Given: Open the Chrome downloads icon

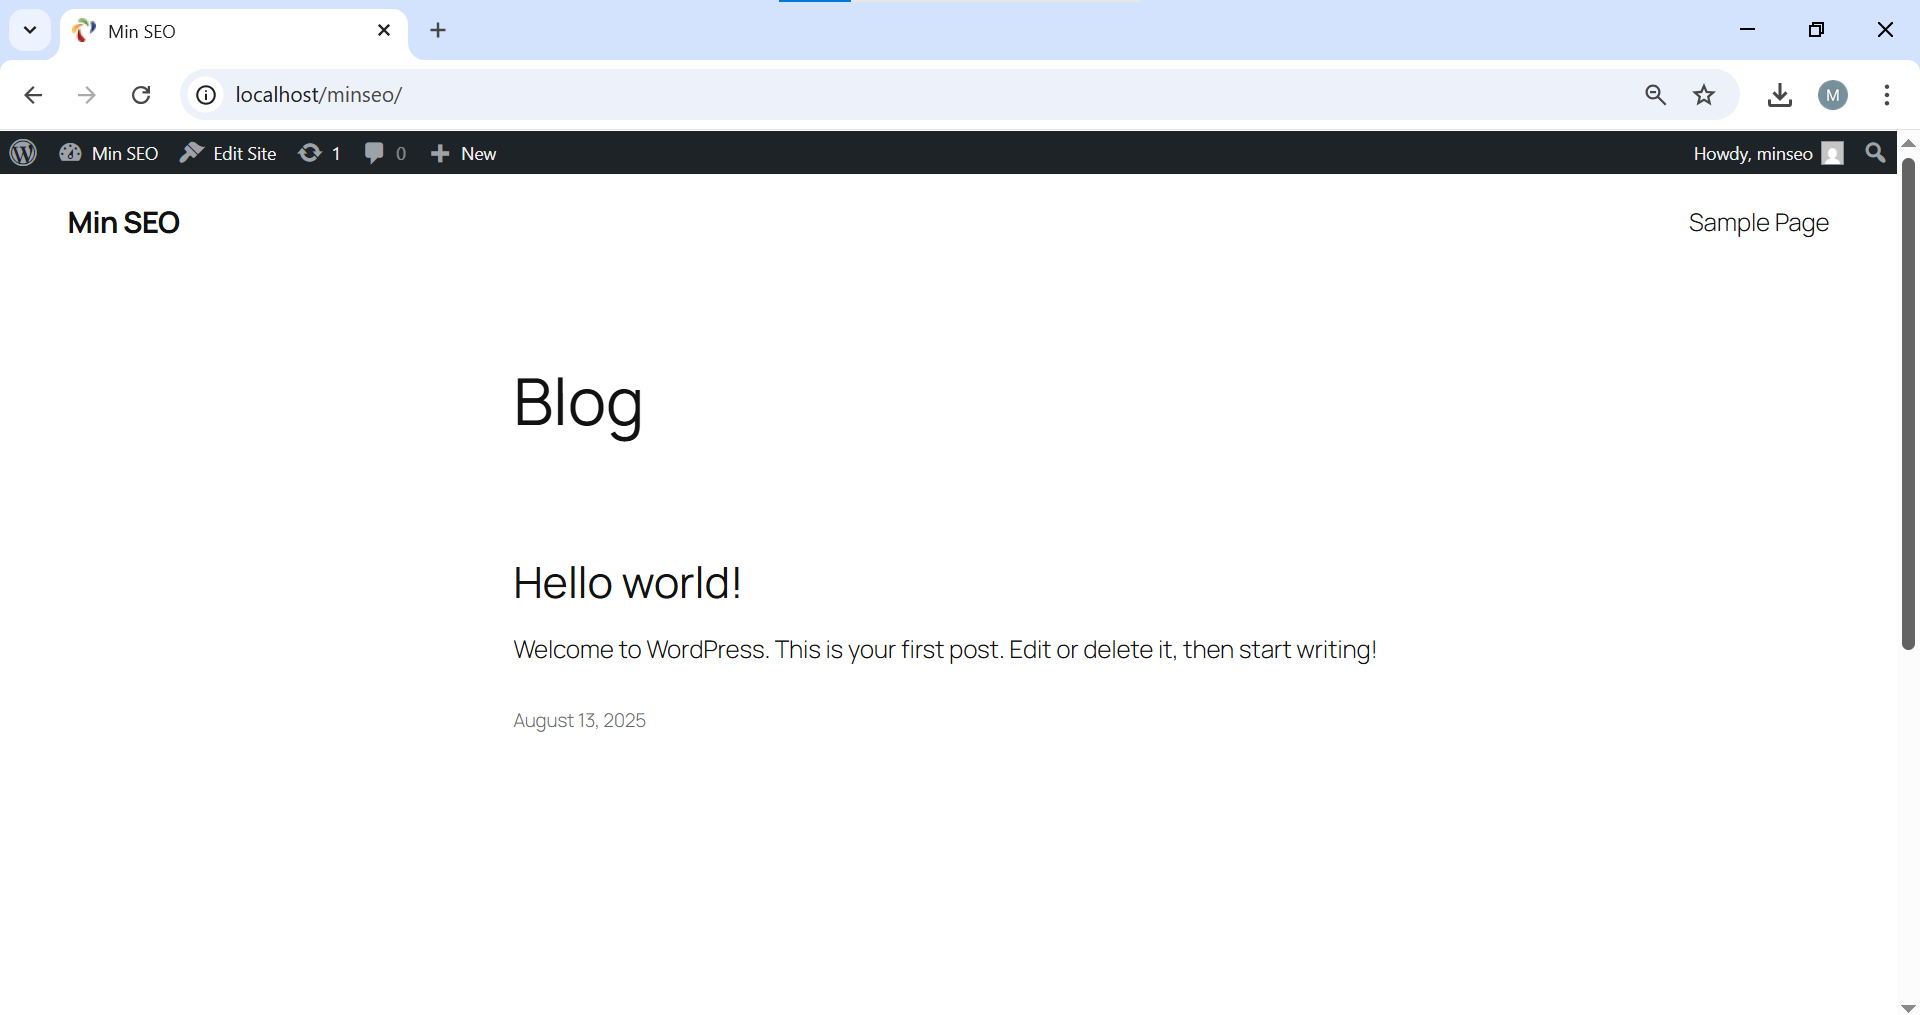Looking at the screenshot, I should (x=1779, y=95).
